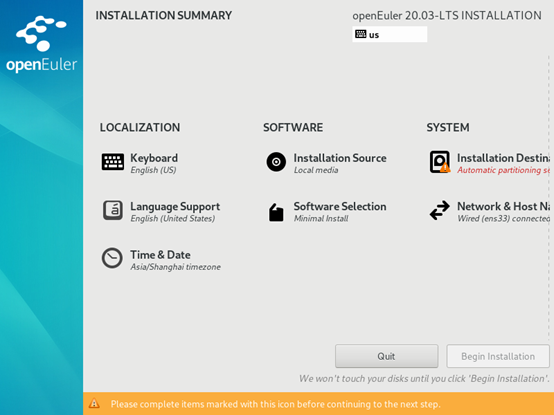Open the Software Selection package icon
This screenshot has height=415, width=554.
pos(276,213)
